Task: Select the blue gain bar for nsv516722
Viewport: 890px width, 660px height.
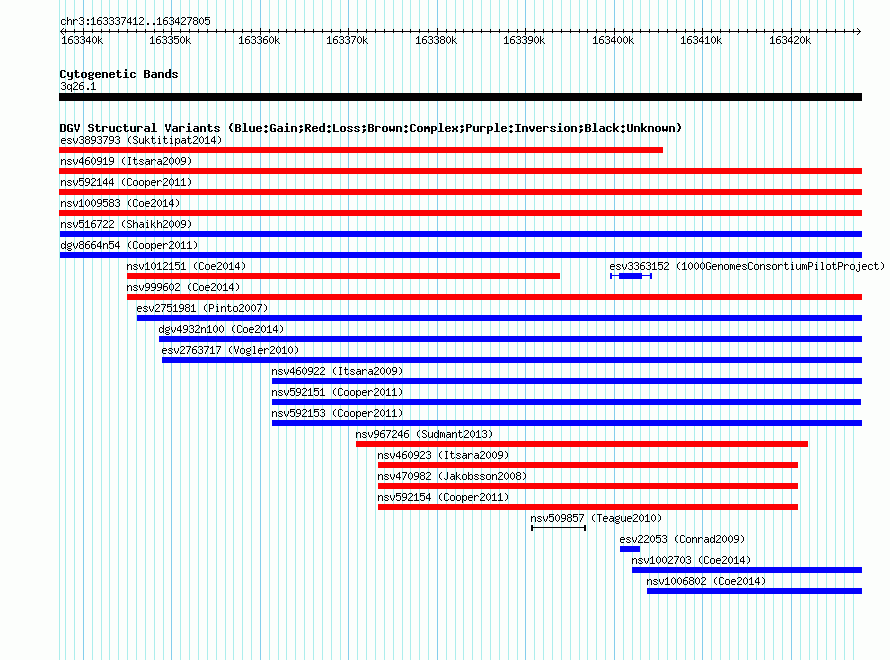Action: tap(460, 234)
